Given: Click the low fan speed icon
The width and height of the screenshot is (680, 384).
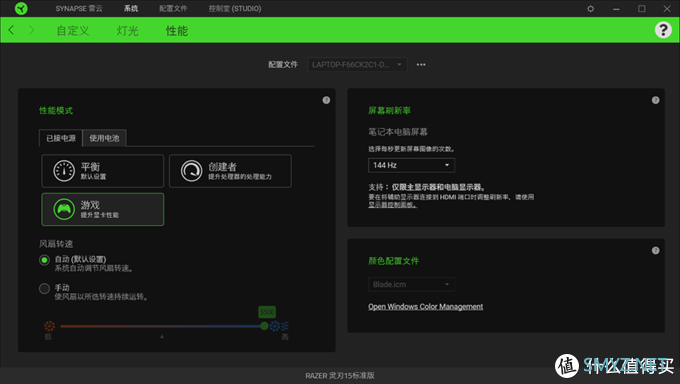Looking at the screenshot, I should pos(49,326).
